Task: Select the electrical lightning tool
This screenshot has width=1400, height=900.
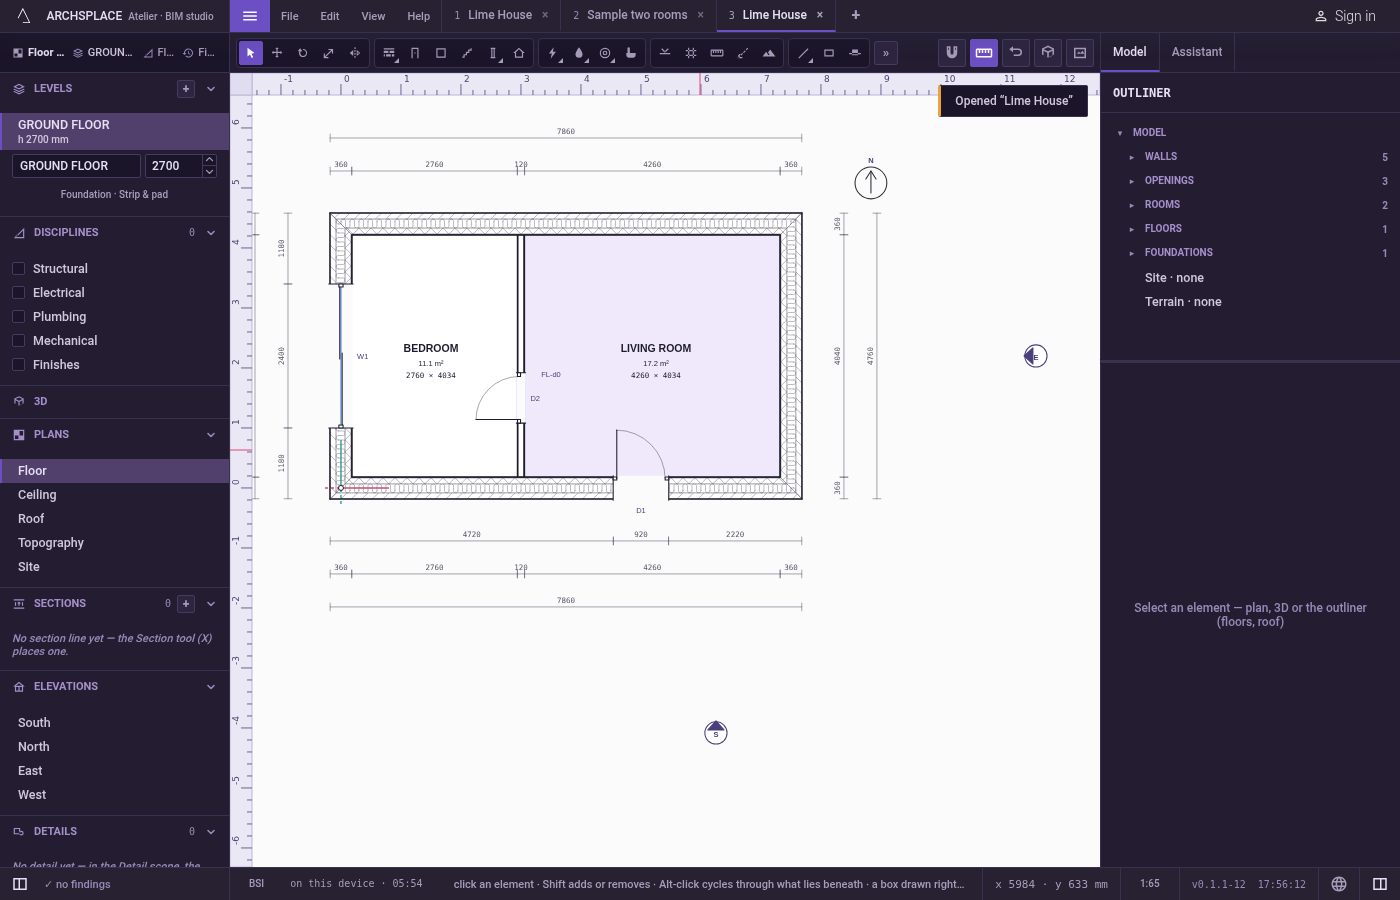Action: pyautogui.click(x=553, y=53)
